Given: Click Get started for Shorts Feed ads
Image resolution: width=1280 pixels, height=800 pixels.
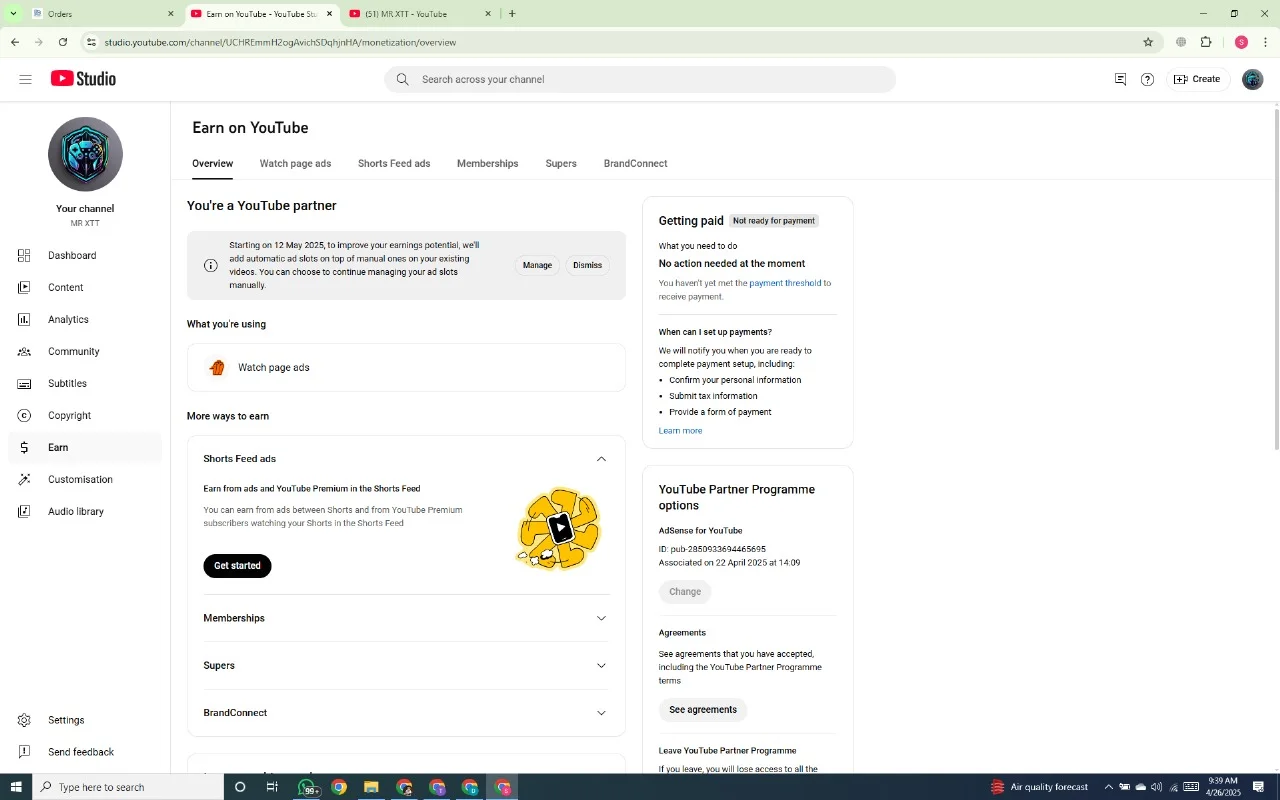Looking at the screenshot, I should 237,566.
